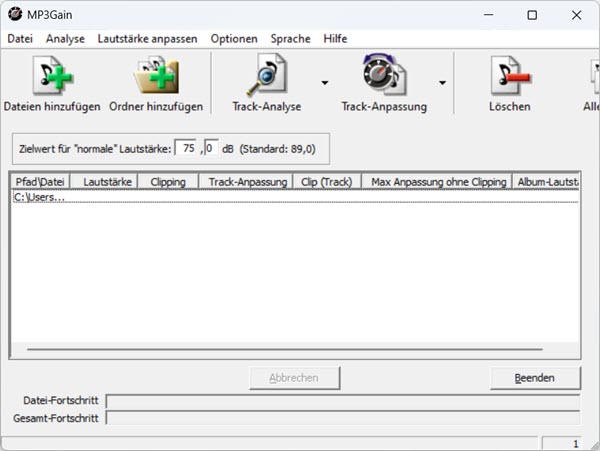
Task: Open the Sprache menu
Action: point(290,39)
